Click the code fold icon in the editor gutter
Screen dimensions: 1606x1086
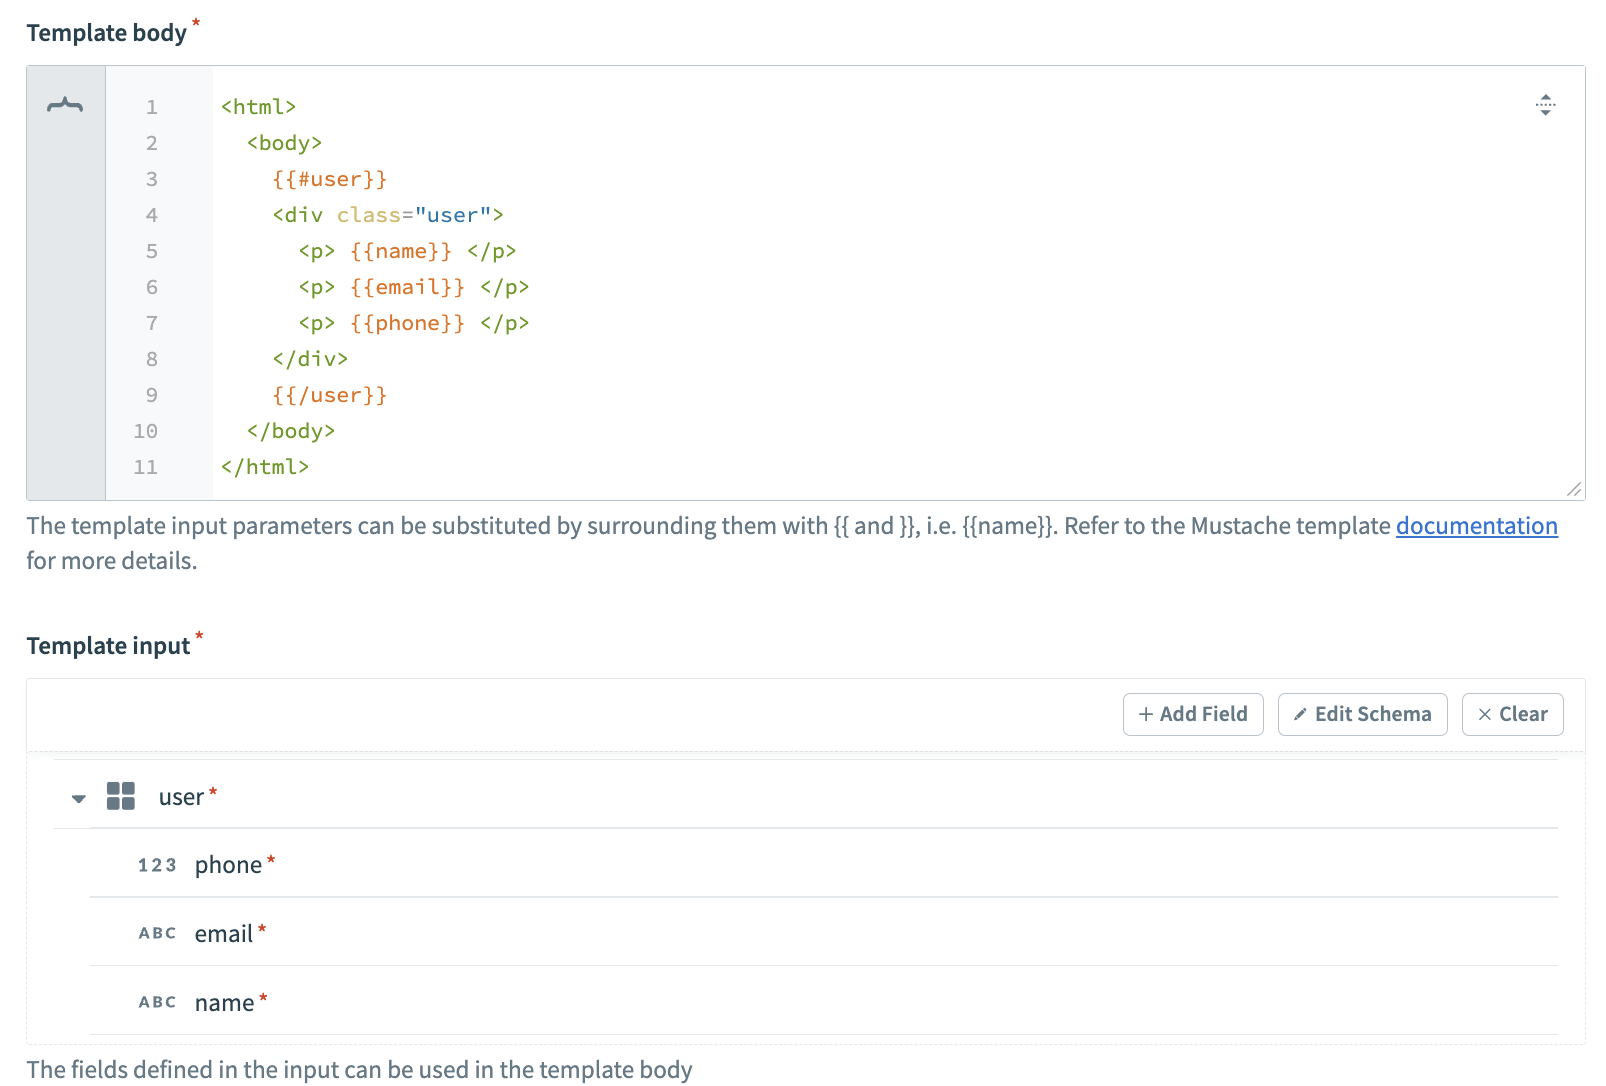(x=64, y=104)
